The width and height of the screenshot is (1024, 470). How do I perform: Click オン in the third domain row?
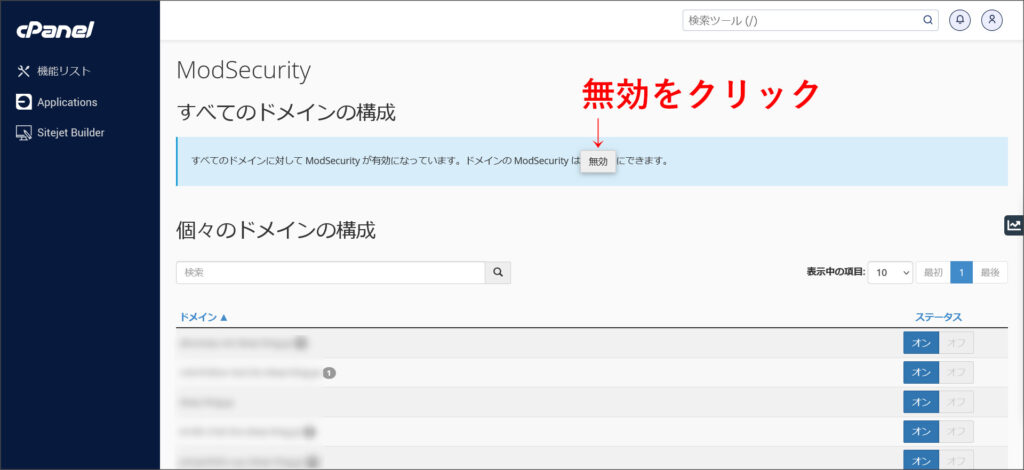[921, 401]
